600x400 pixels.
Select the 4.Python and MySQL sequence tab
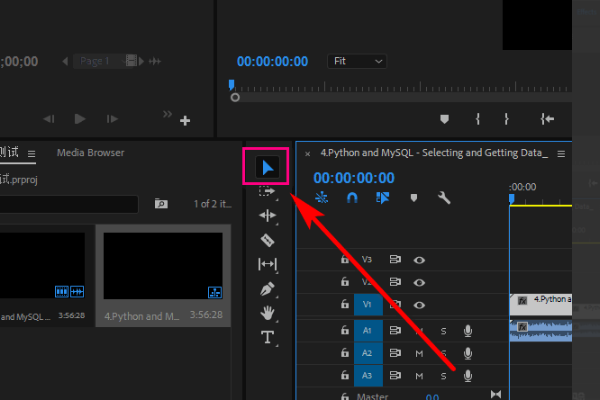click(434, 153)
